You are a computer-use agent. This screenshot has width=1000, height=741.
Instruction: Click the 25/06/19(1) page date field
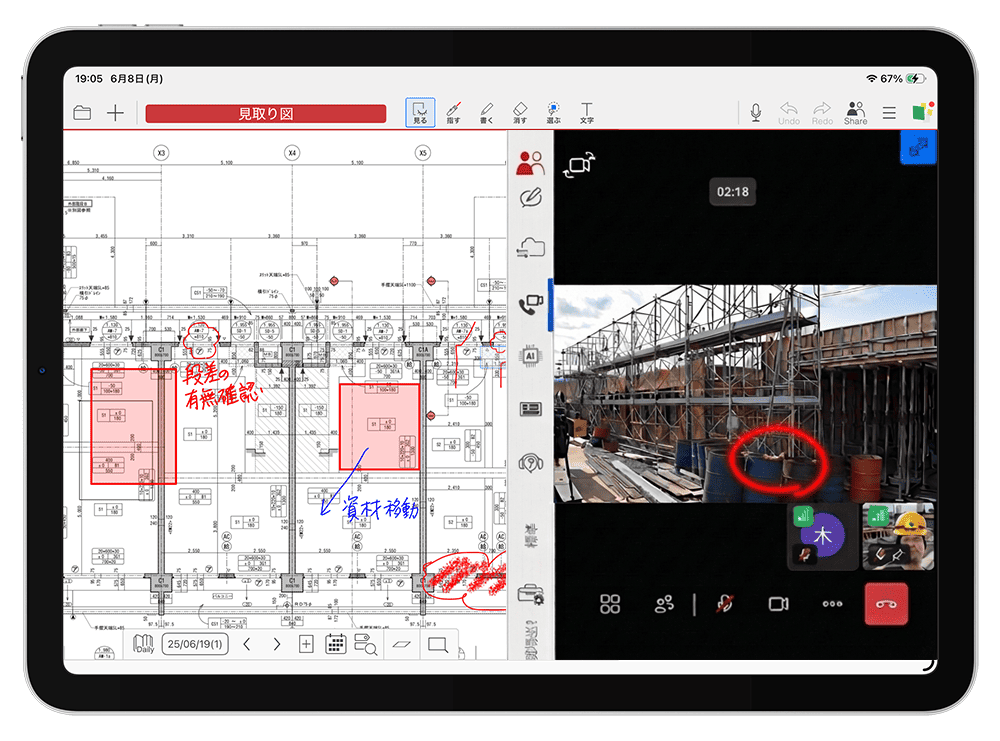[195, 644]
